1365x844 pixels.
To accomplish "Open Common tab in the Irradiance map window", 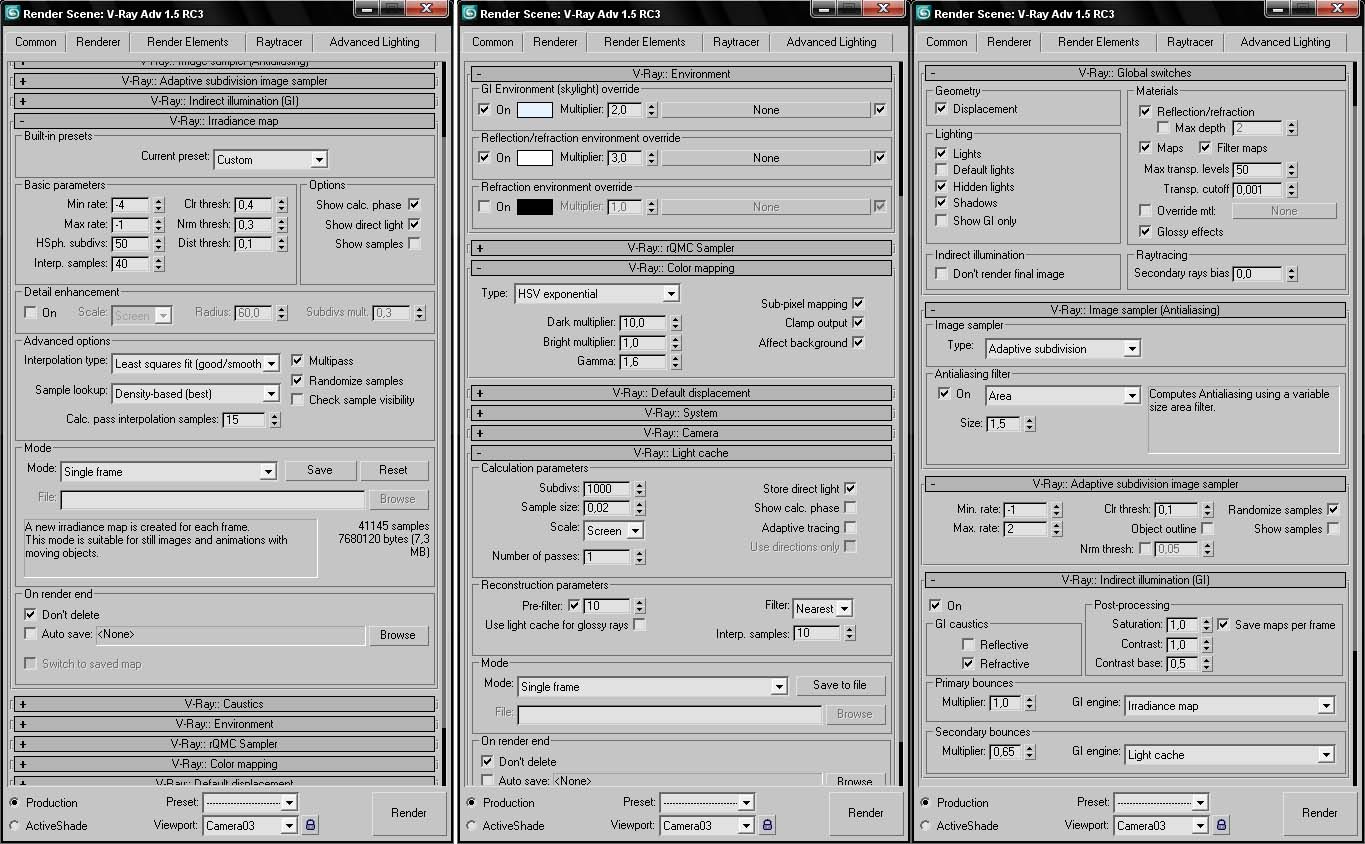I will [36, 42].
